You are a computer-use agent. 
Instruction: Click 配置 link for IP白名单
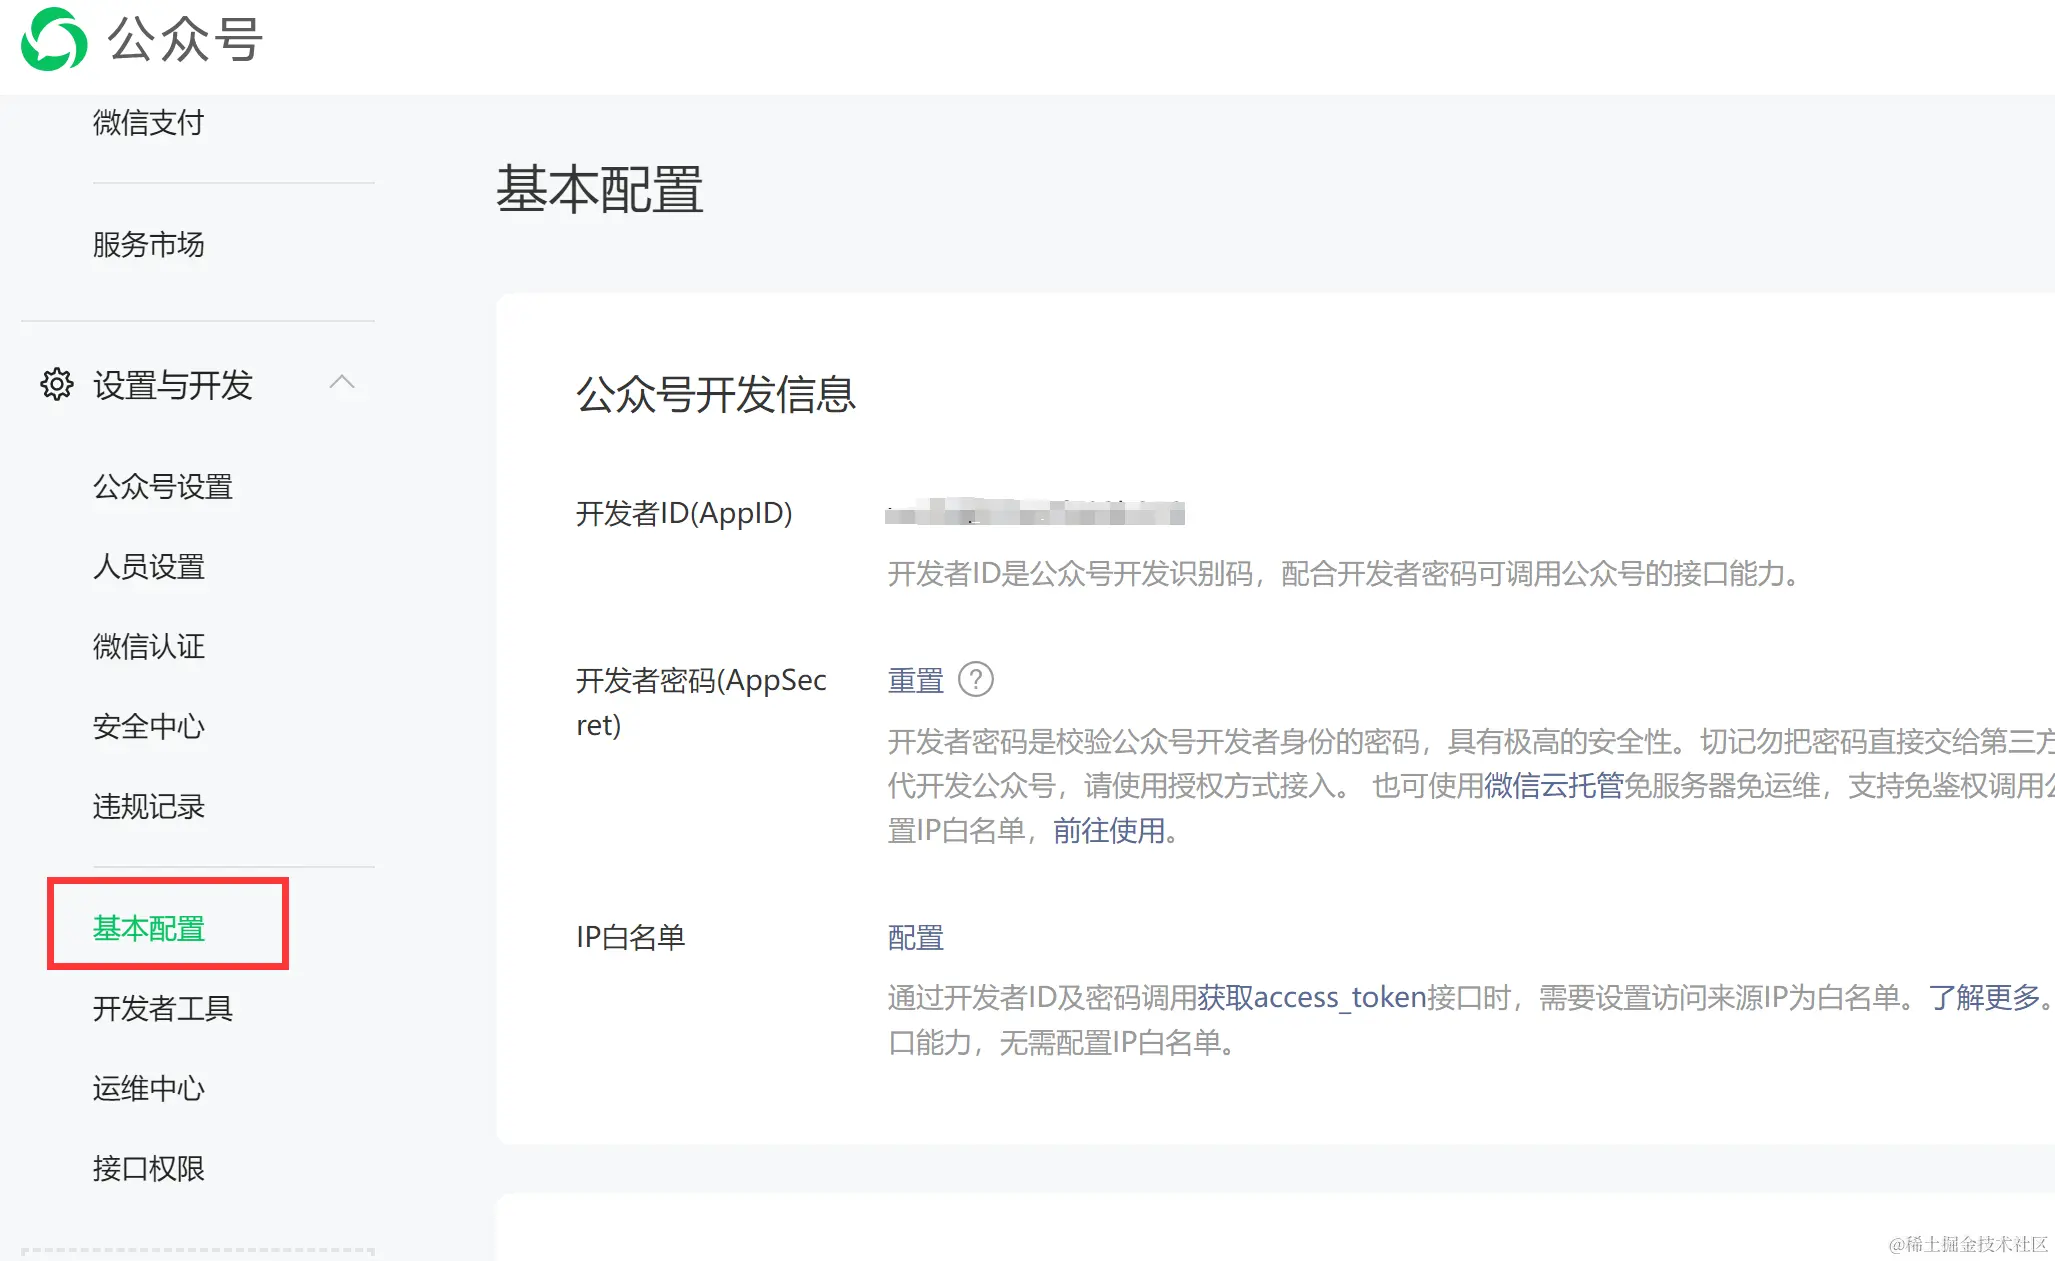(x=915, y=938)
